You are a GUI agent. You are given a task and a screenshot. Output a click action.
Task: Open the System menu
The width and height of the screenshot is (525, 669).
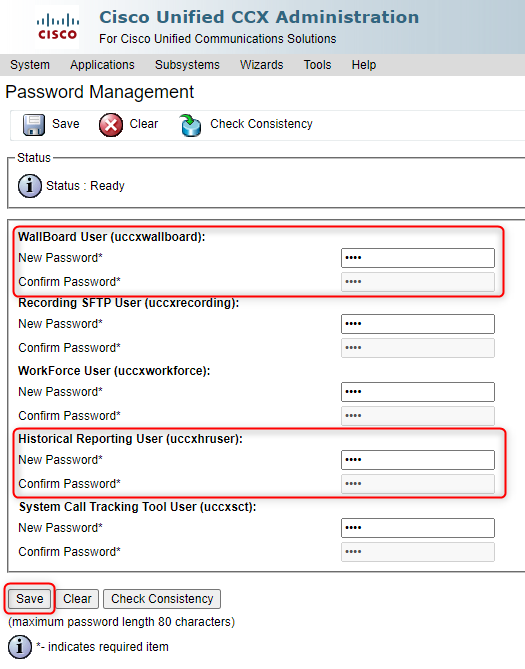[x=30, y=65]
